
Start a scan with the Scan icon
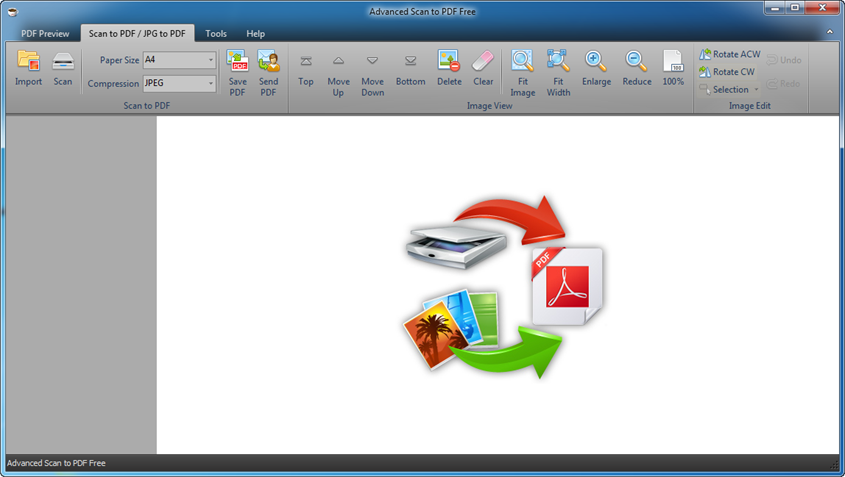click(63, 60)
